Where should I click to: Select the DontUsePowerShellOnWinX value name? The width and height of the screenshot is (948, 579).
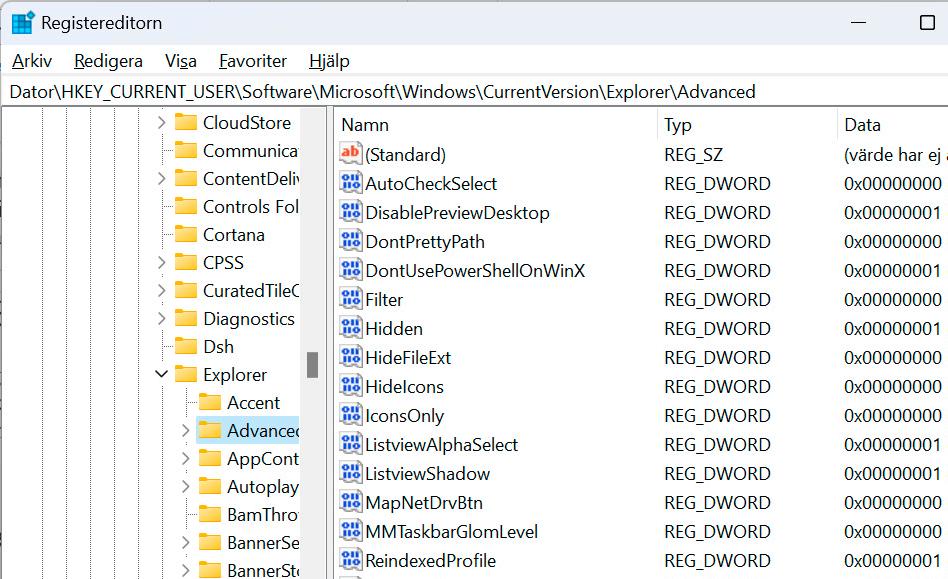[475, 271]
